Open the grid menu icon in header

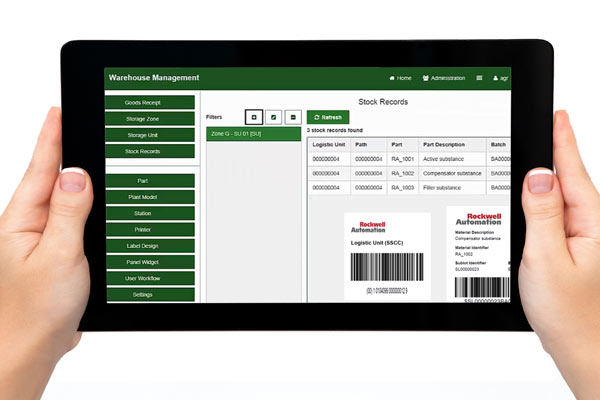479,78
